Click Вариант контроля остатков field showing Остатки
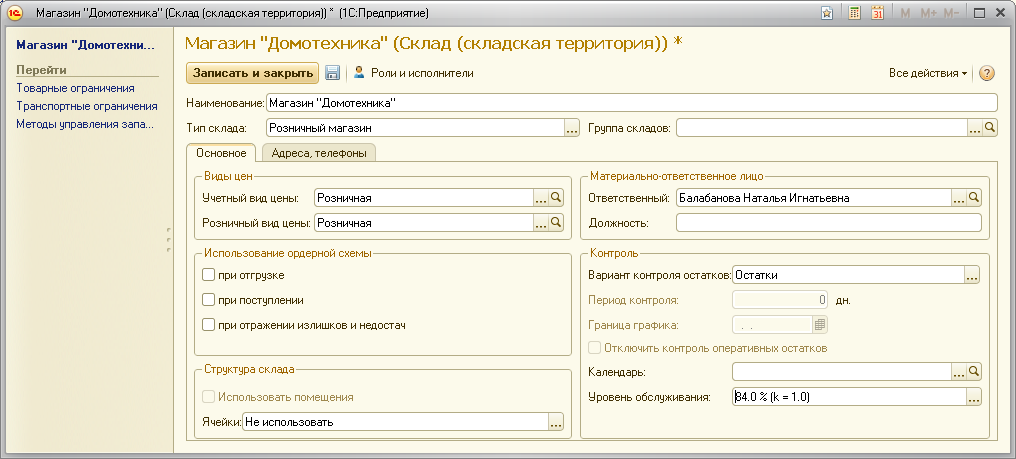This screenshot has height=459, width=1016. pos(848,275)
